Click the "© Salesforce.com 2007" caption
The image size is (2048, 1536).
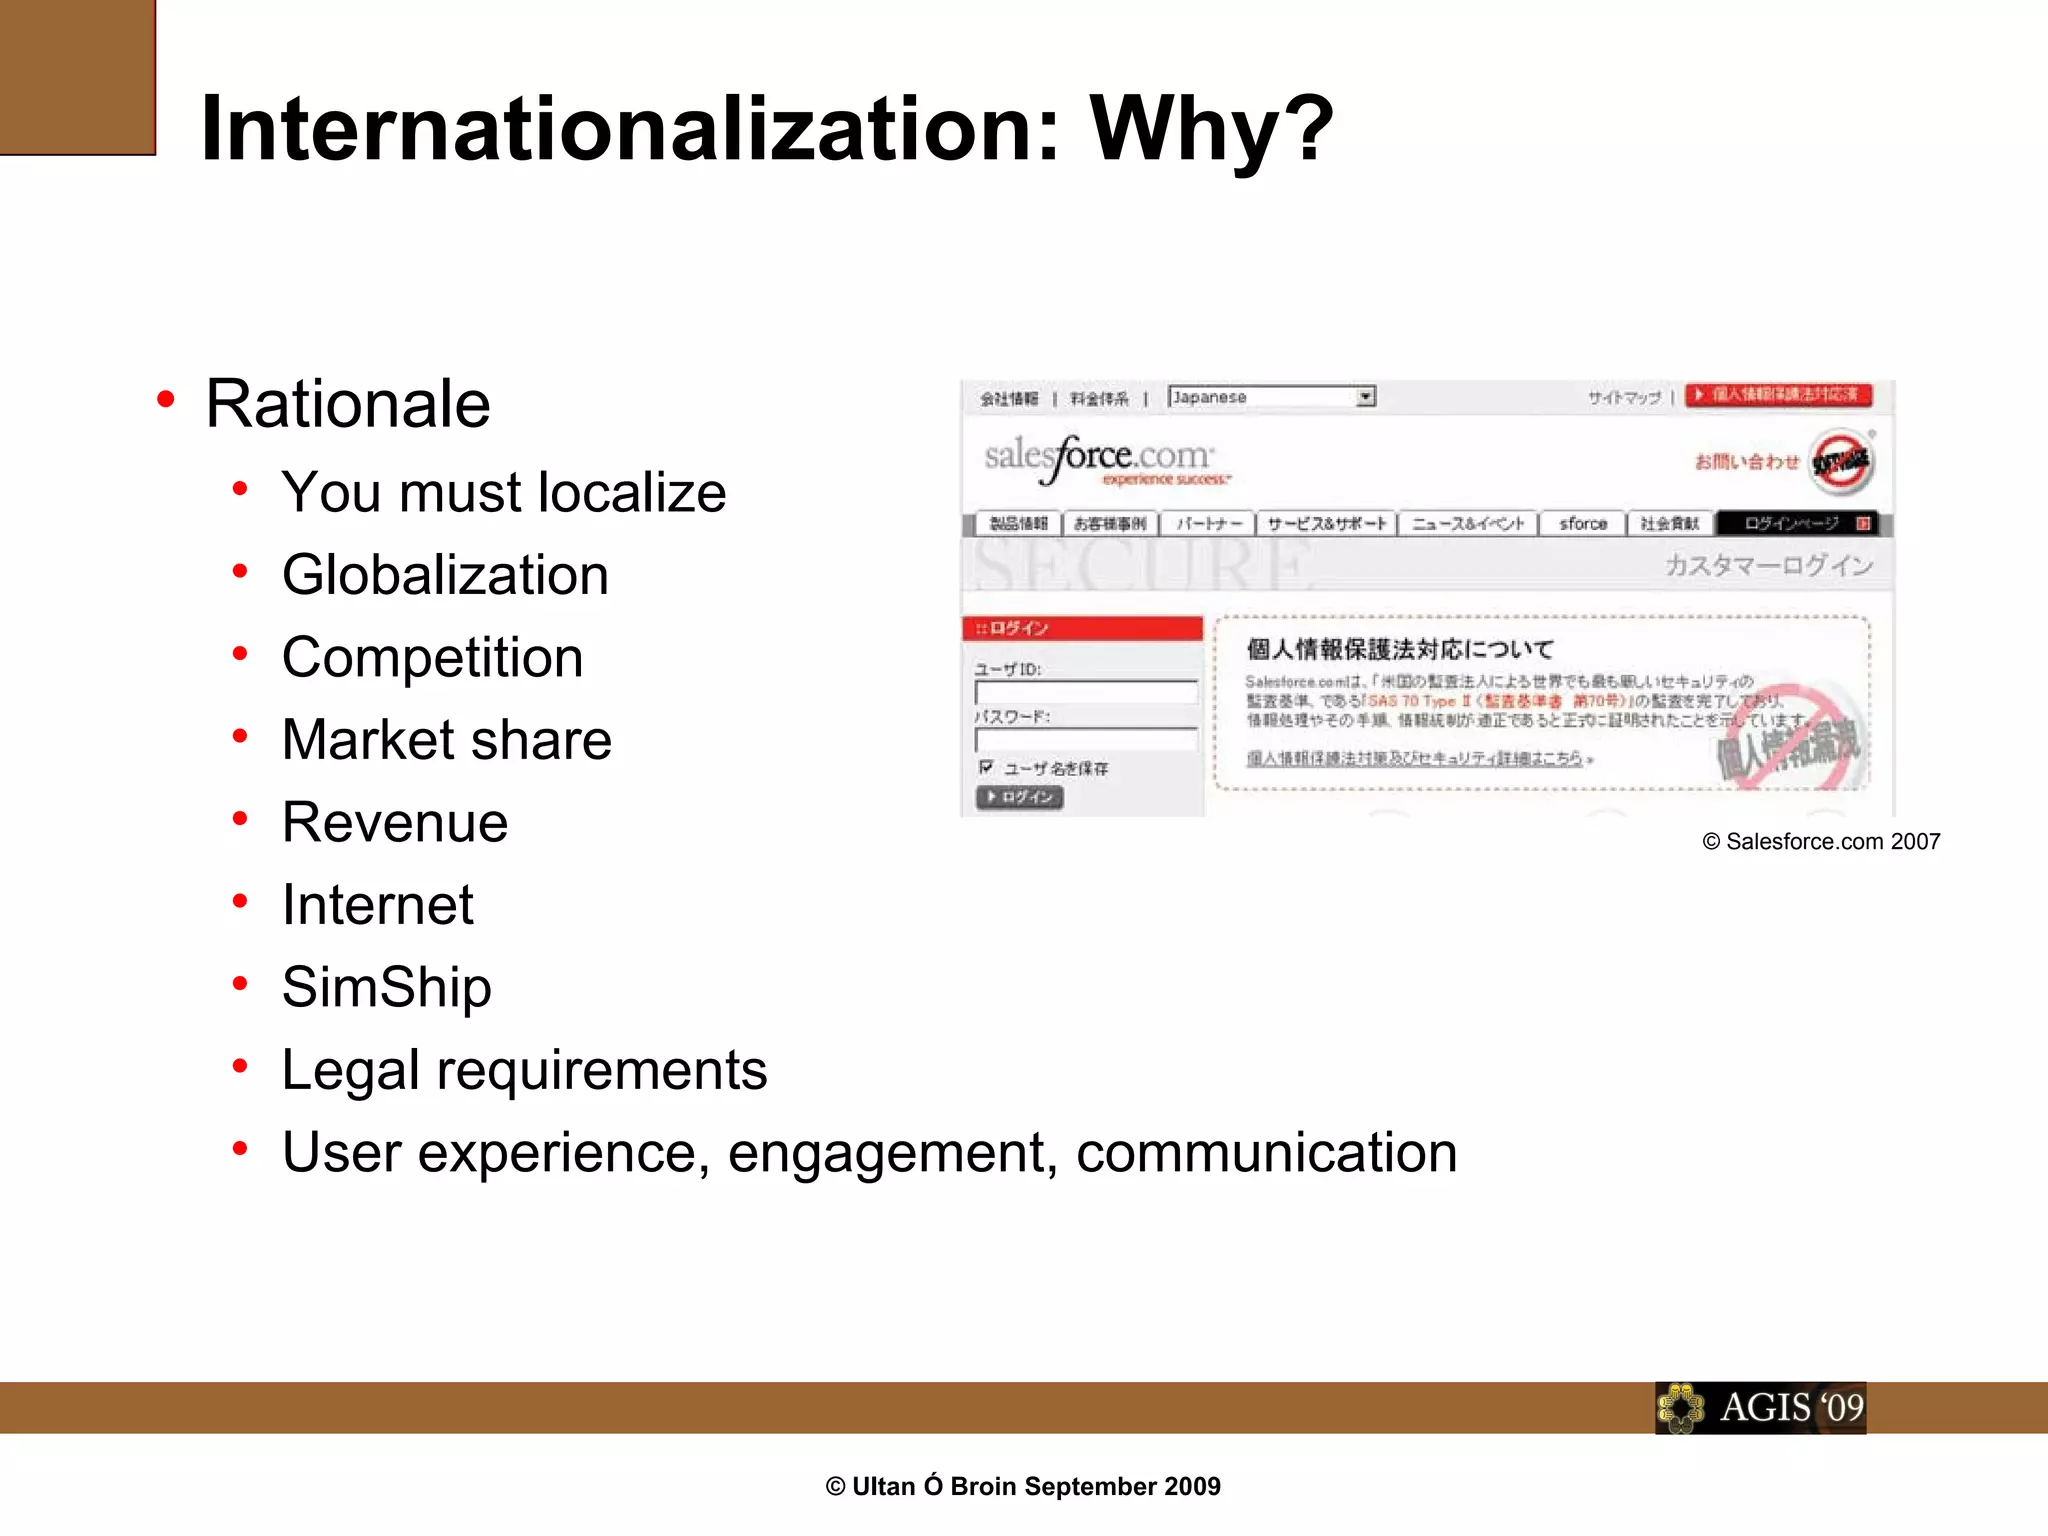click(1821, 842)
